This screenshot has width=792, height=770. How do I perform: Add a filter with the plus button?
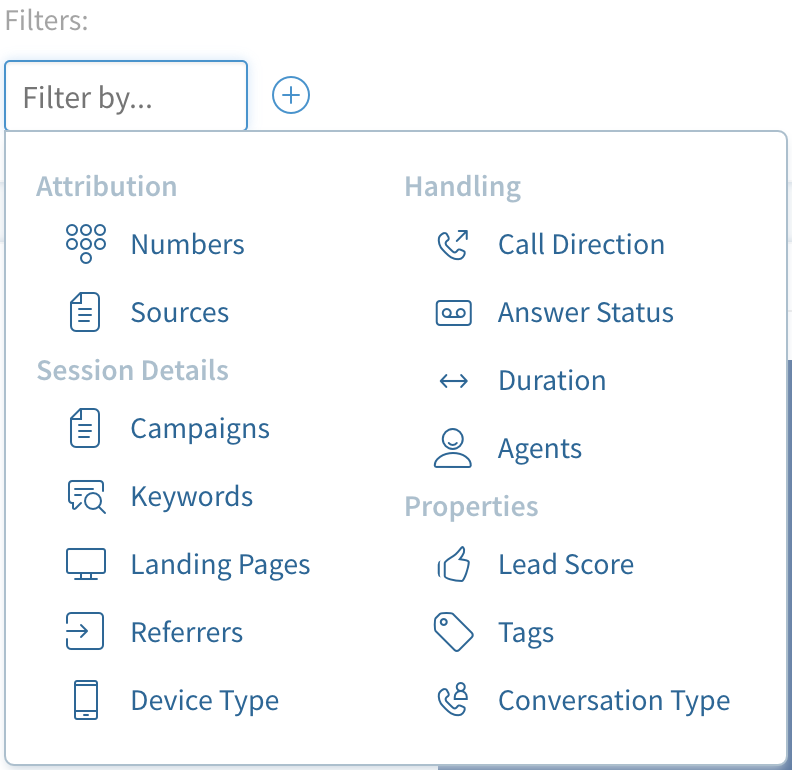coord(291,95)
